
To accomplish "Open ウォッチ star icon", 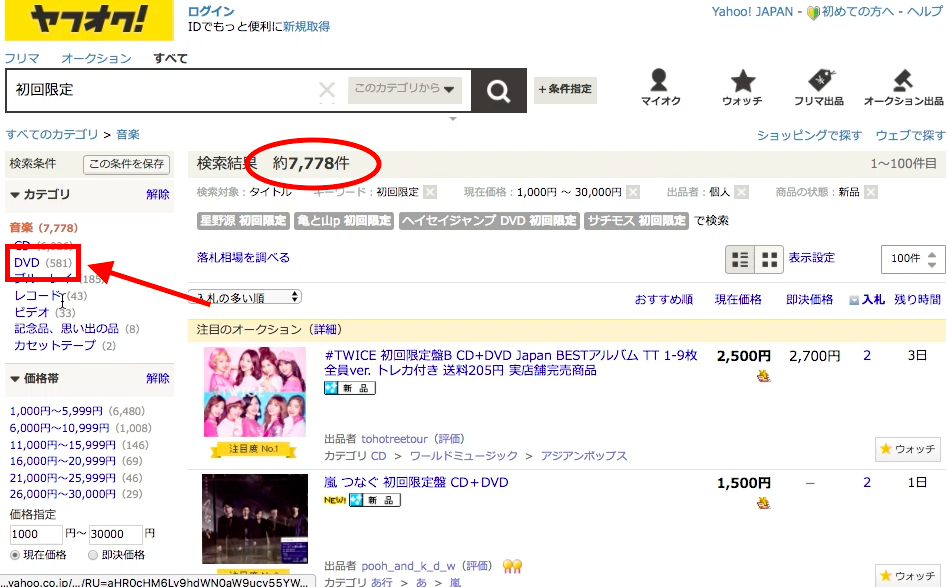I will (x=742, y=88).
